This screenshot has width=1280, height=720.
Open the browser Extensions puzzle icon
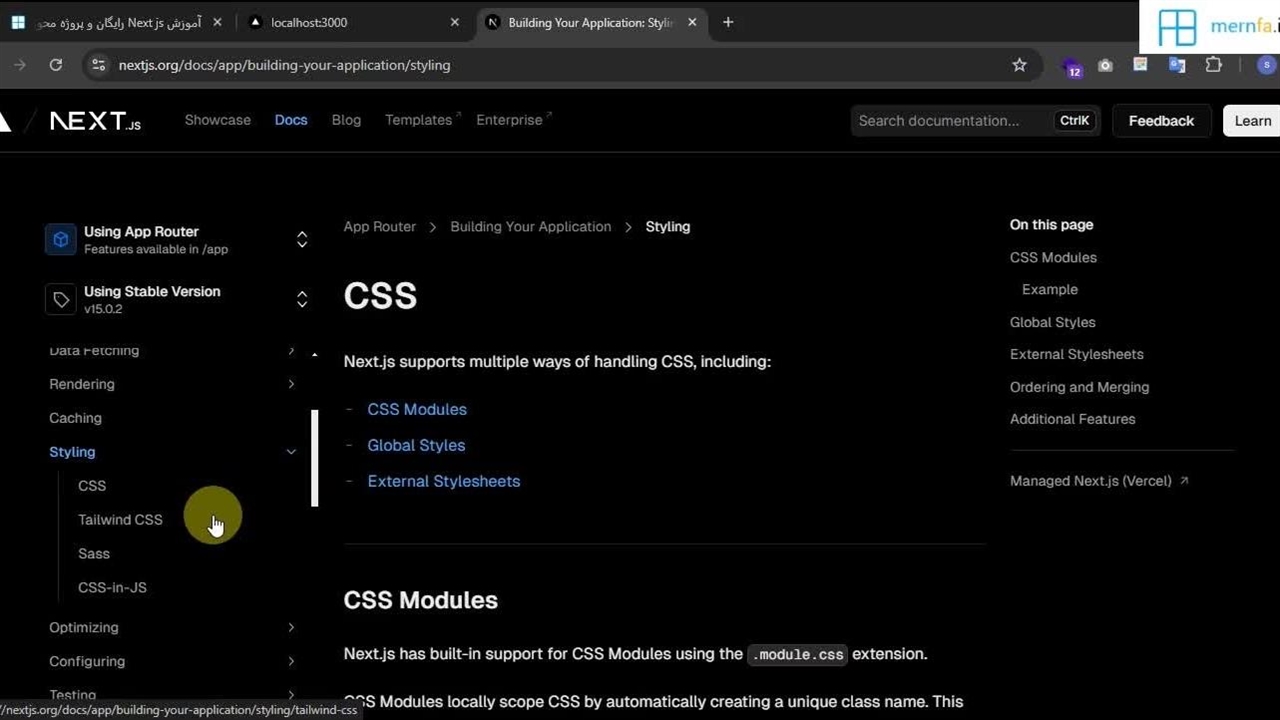click(x=1214, y=65)
